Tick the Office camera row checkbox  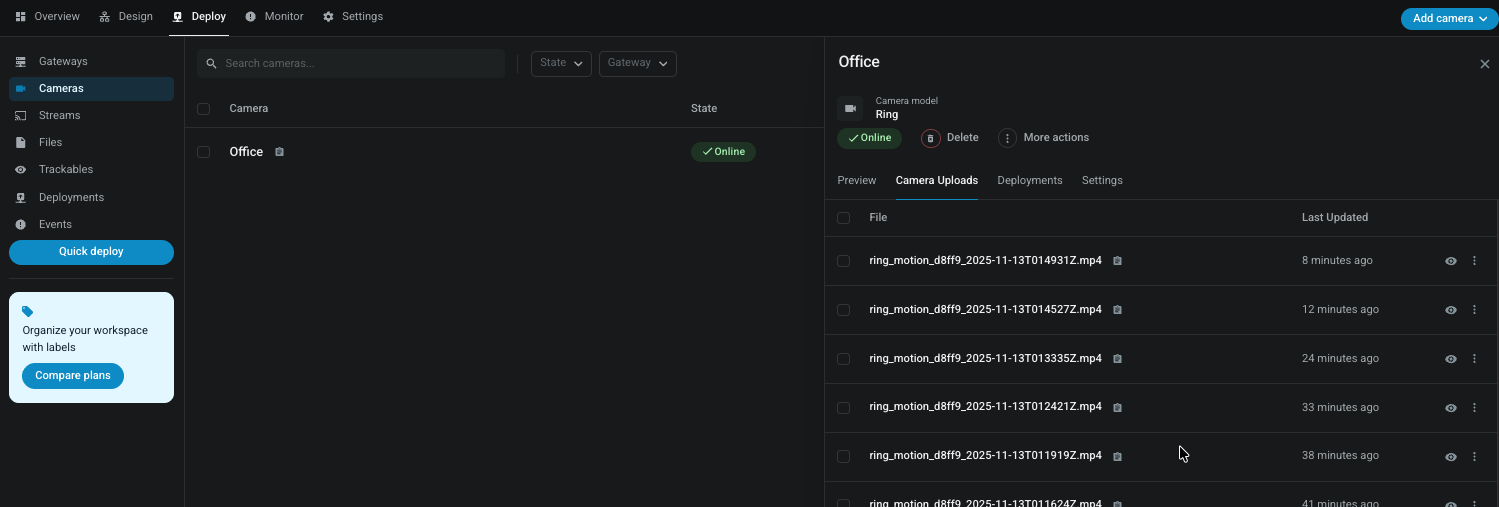point(204,152)
